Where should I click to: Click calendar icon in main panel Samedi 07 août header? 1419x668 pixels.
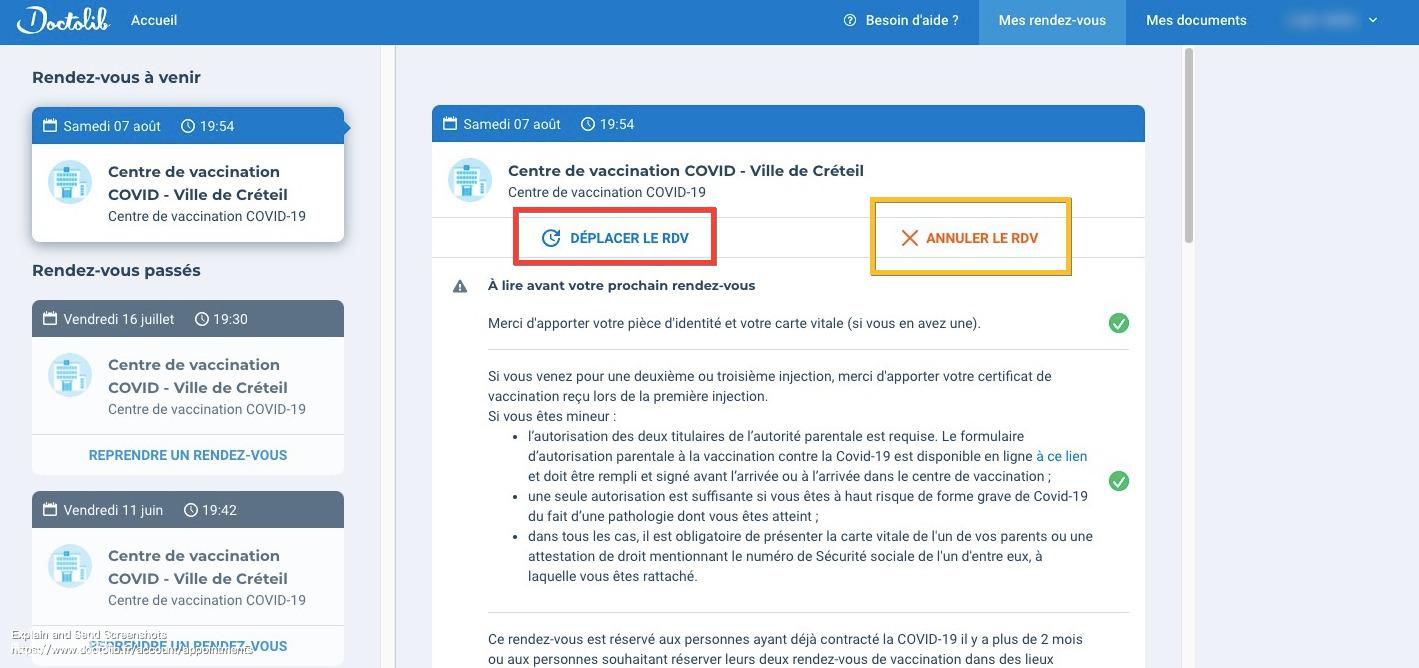point(450,124)
